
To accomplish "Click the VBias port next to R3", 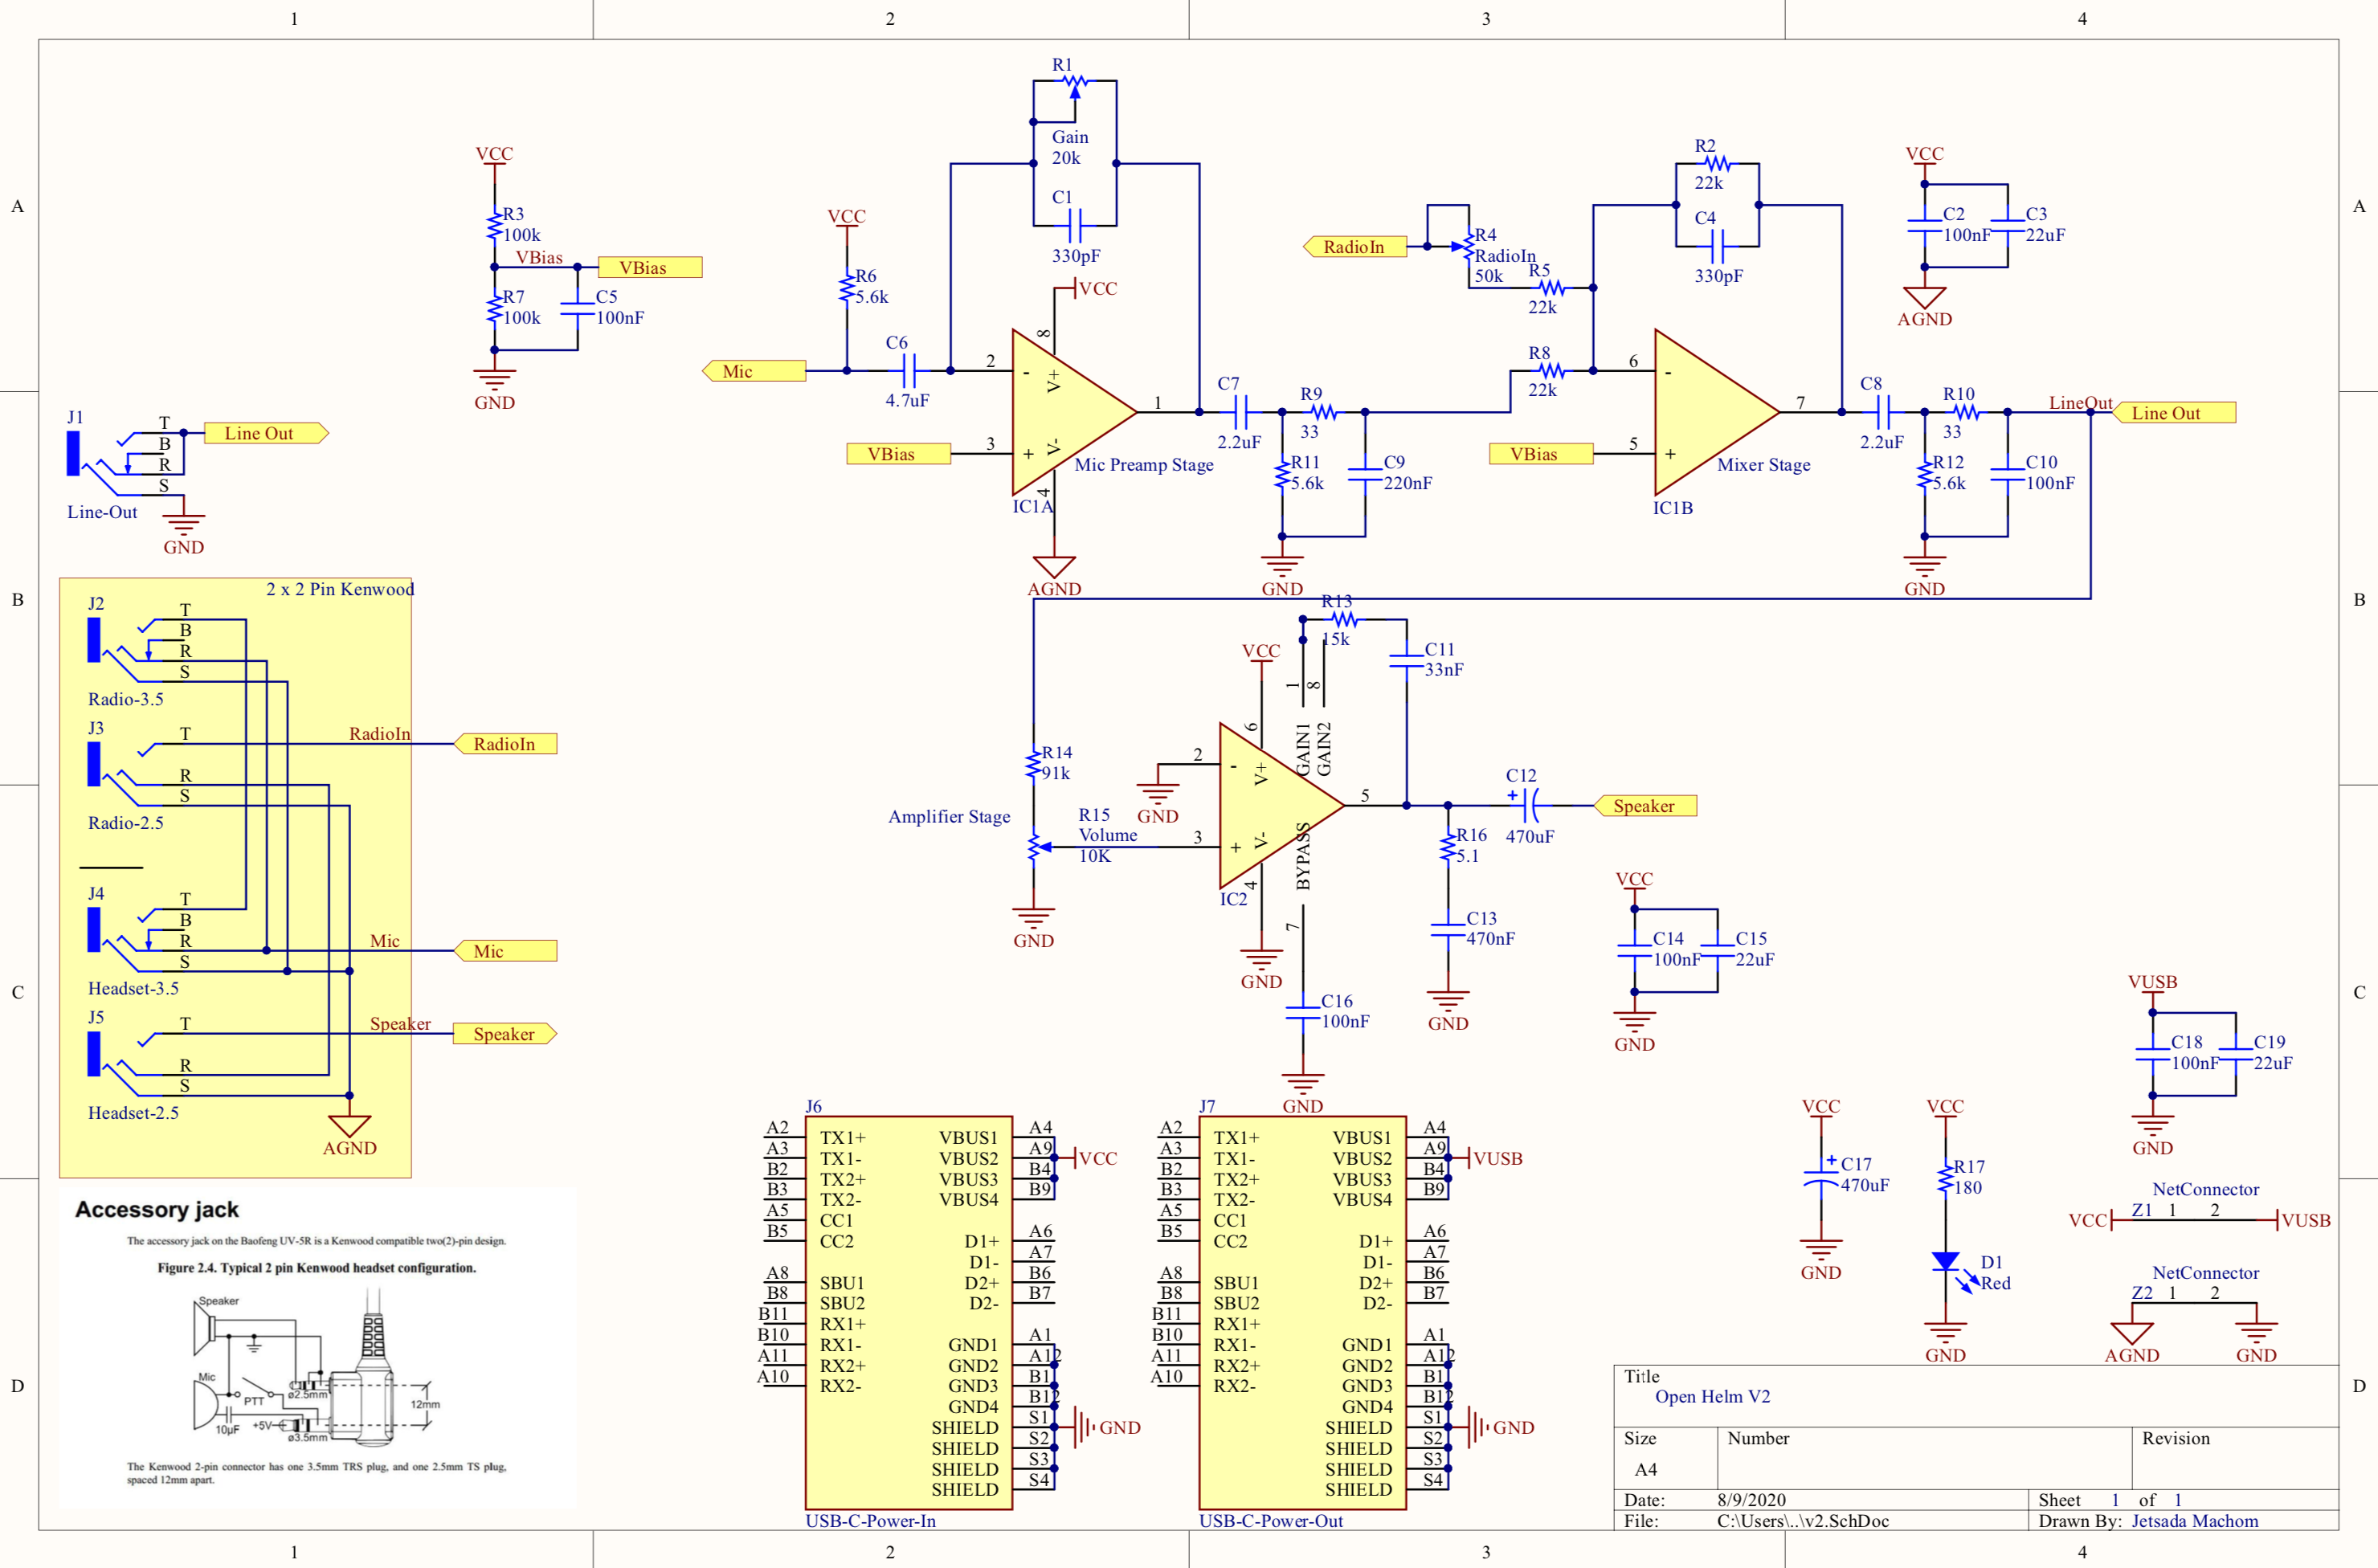I will pyautogui.click(x=649, y=267).
